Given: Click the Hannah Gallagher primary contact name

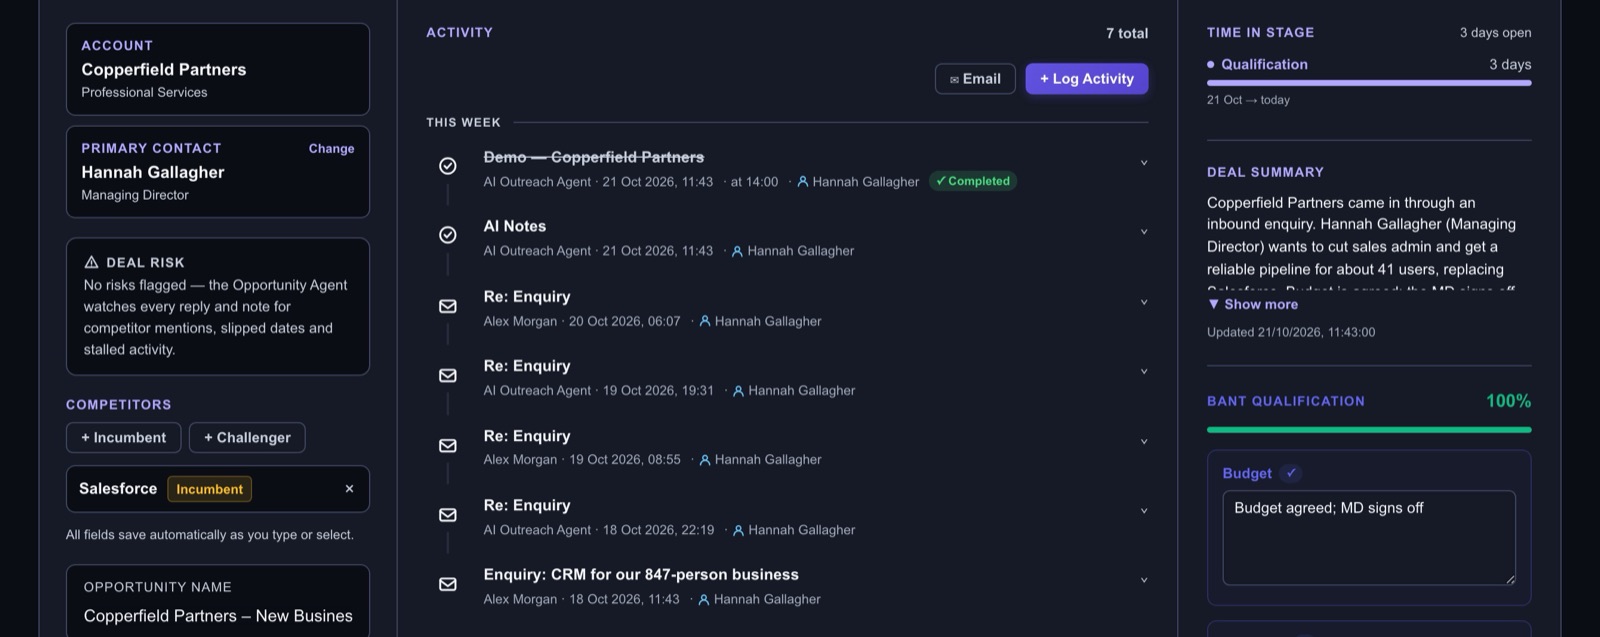Looking at the screenshot, I should (x=153, y=172).
